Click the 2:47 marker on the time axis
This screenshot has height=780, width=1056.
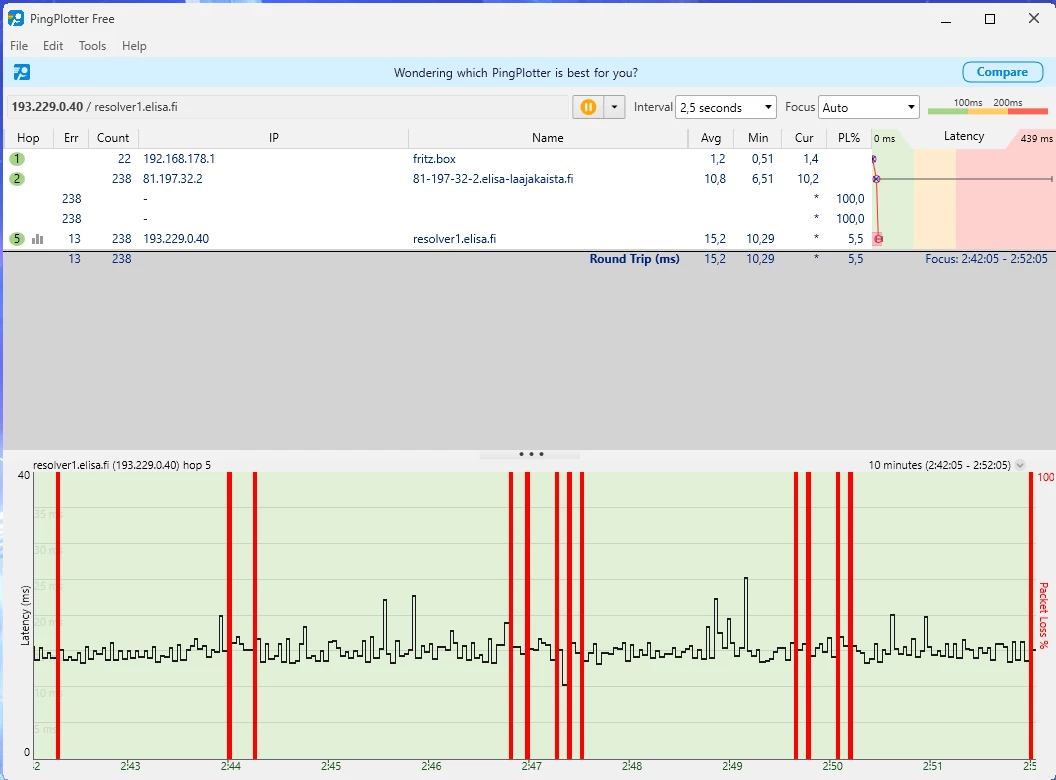[531, 766]
